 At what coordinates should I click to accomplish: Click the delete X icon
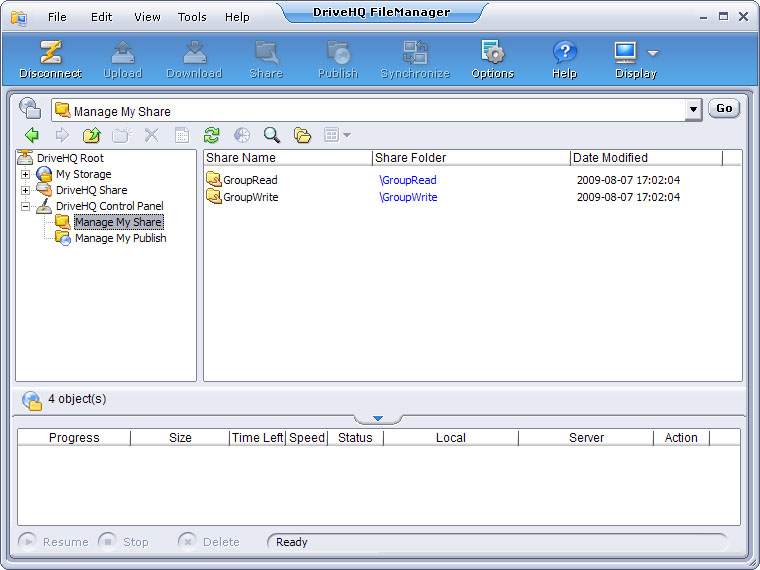click(152, 135)
